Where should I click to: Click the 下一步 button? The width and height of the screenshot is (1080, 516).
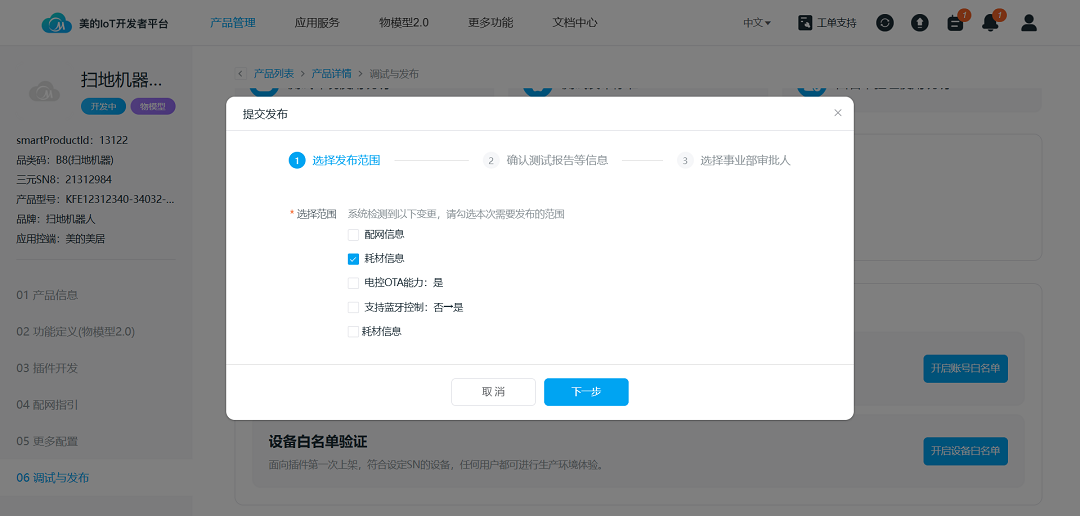click(x=586, y=392)
